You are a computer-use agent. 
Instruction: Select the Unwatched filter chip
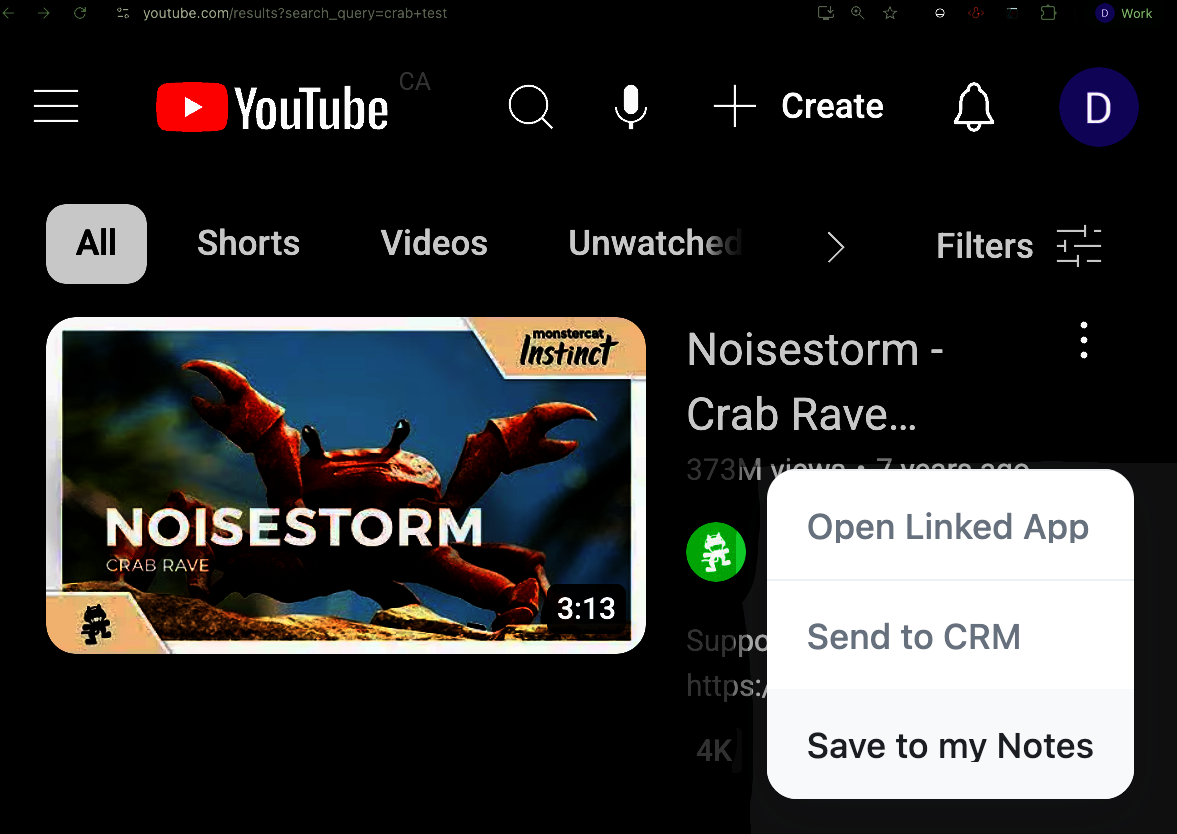tap(655, 243)
